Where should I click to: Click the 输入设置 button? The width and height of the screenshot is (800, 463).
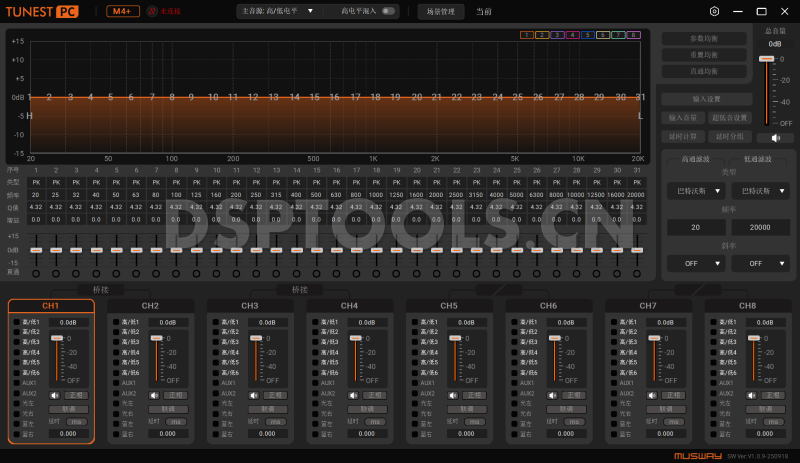coord(706,99)
